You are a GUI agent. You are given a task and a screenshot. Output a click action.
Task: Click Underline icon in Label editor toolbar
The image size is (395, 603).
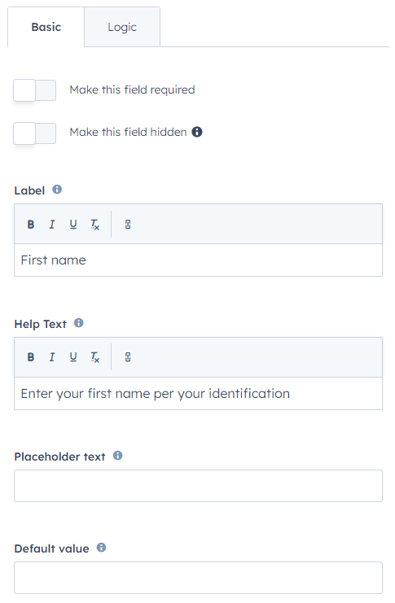[73, 225]
